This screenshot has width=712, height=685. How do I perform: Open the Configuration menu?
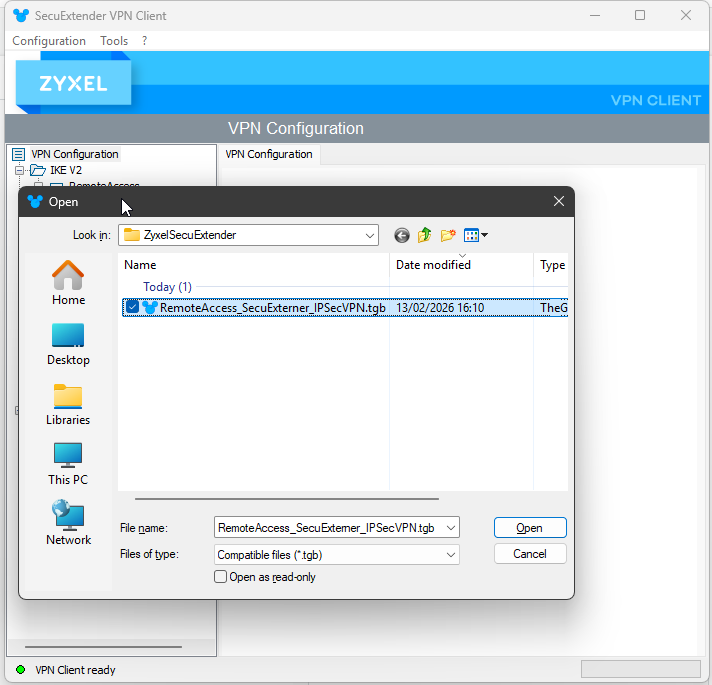pyautogui.click(x=49, y=41)
